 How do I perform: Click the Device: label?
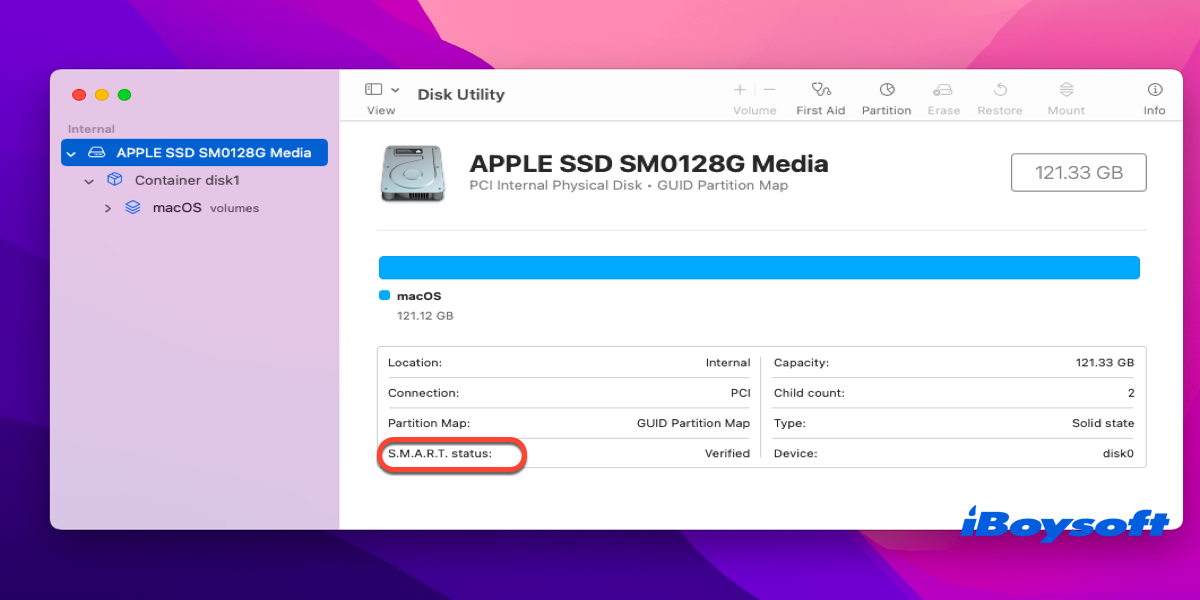tap(795, 453)
